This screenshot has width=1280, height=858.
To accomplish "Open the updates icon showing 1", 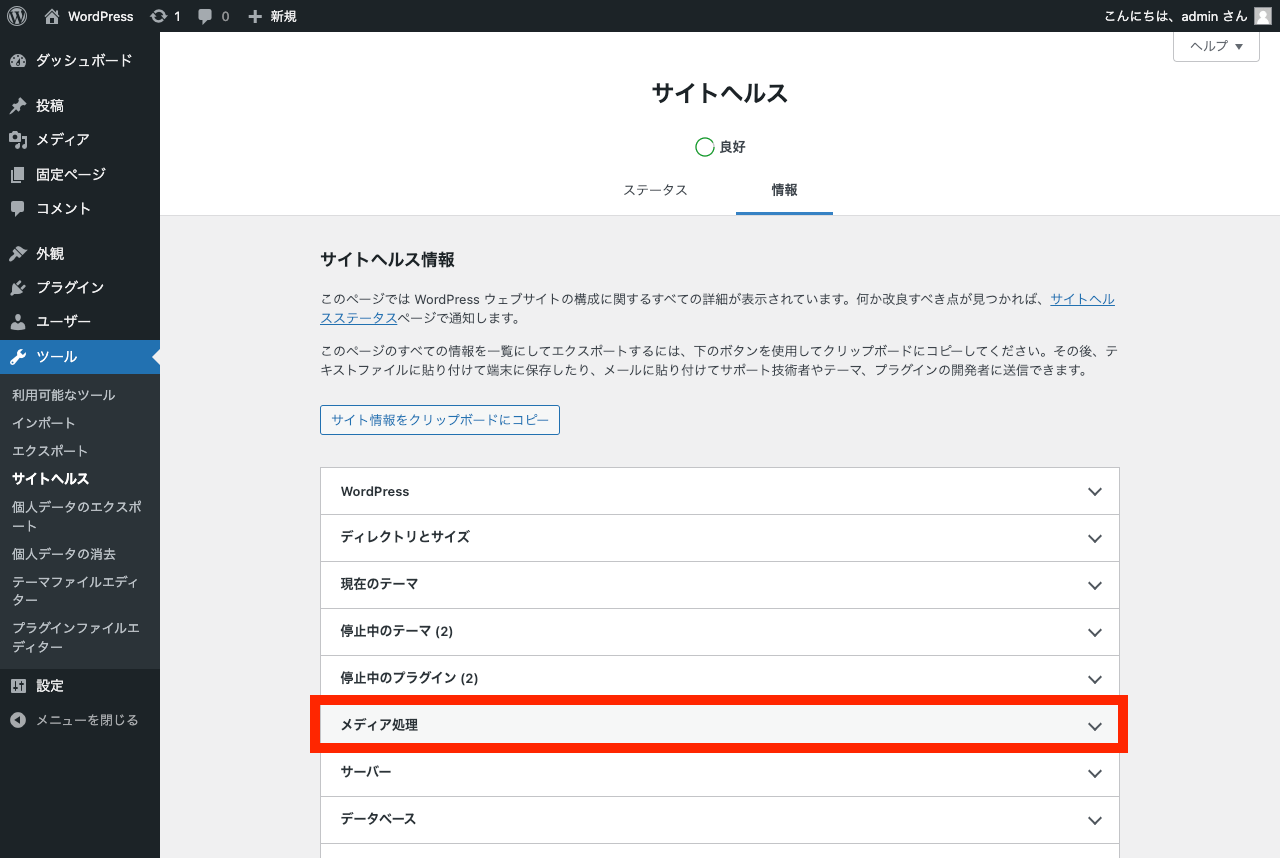I will [x=158, y=16].
